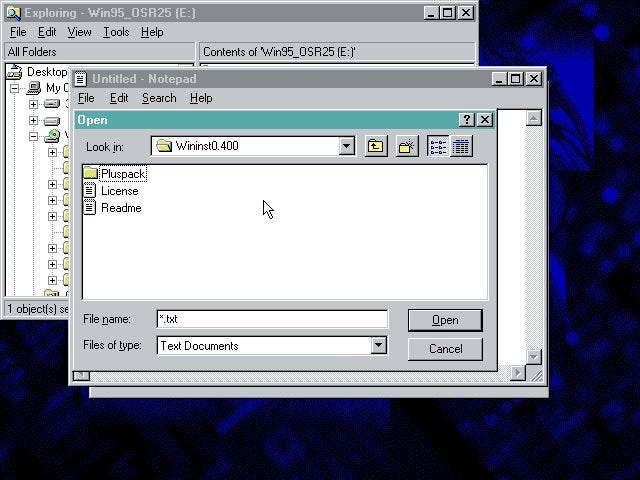Screen dimensions: 640x480
Task: Maximize the Explorer window
Action: click(447, 13)
